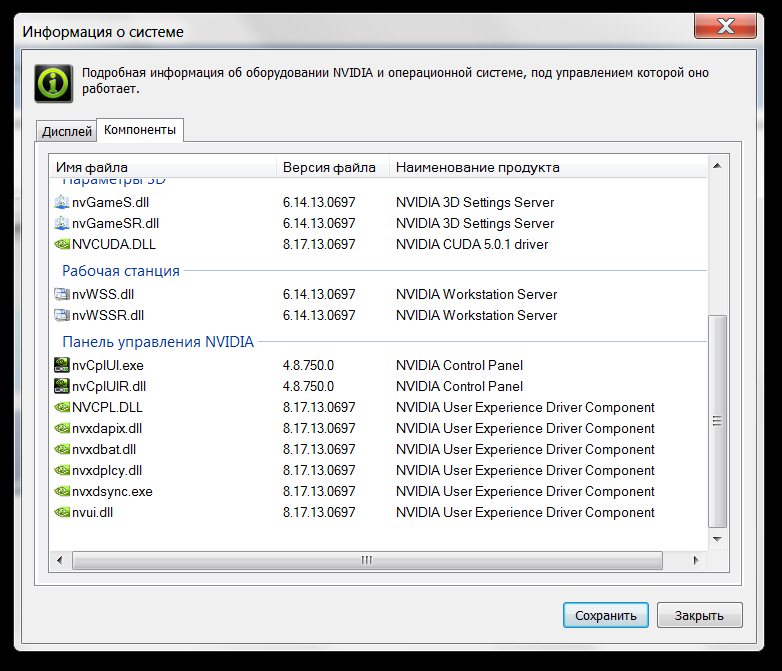This screenshot has height=671, width=782.
Task: Click the nvxdplcy.dll NVIDIA icon
Action: 61,470
